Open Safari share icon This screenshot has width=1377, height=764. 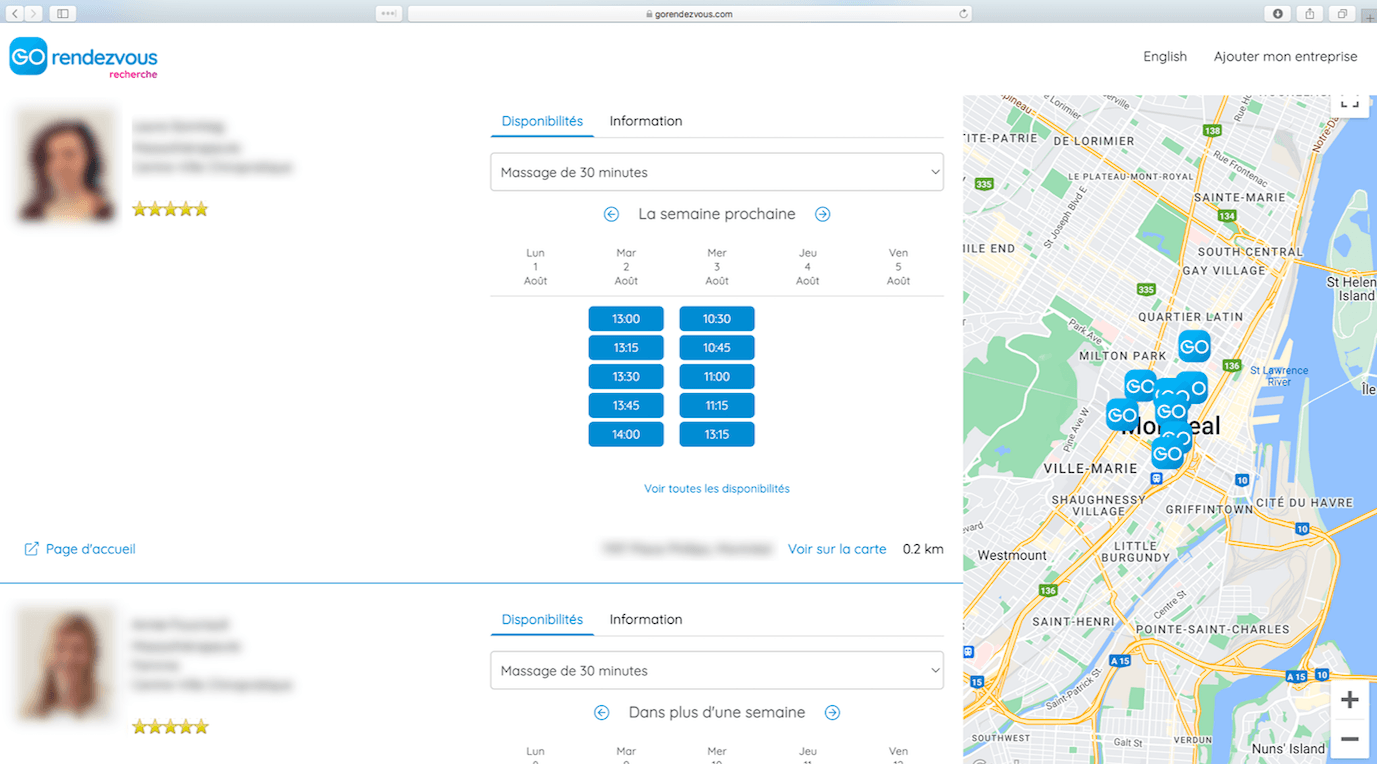tap(1310, 14)
